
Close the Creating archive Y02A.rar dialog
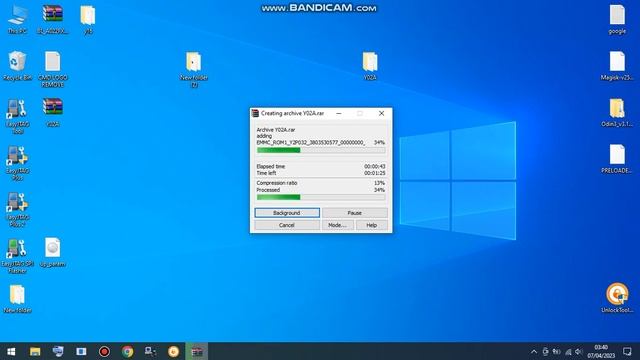381,113
